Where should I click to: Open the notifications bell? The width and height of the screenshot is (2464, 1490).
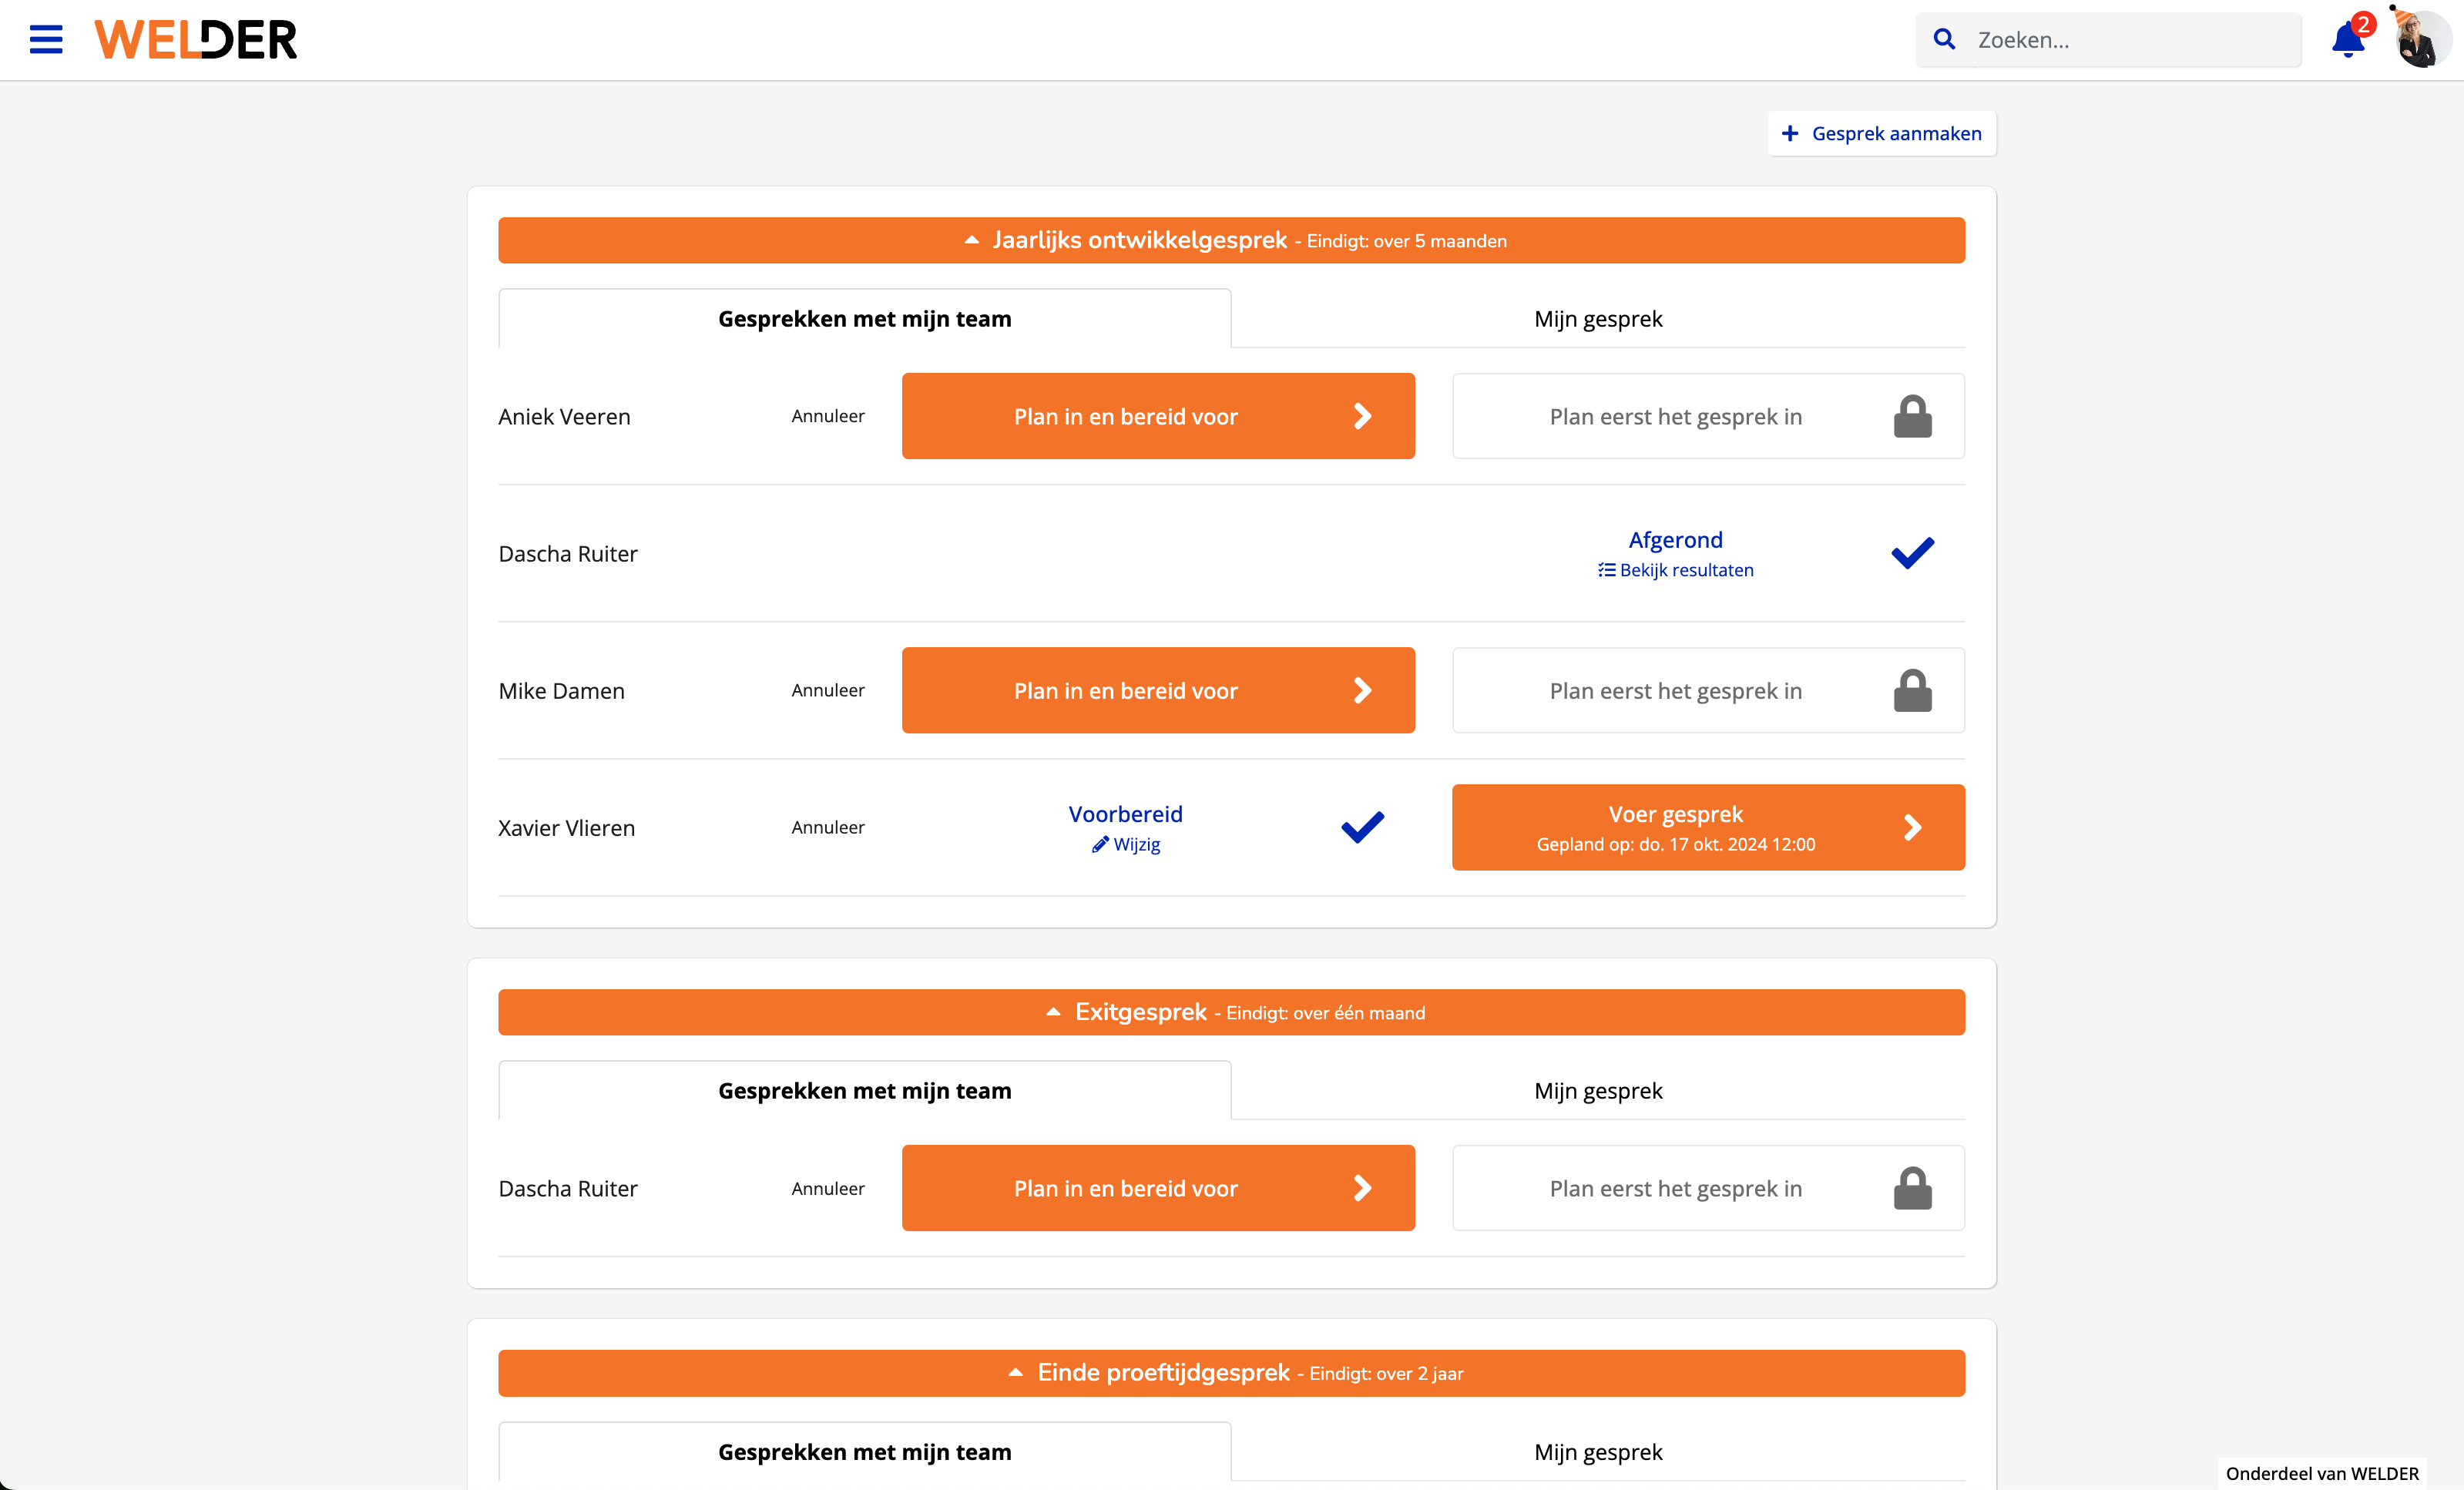2346,40
